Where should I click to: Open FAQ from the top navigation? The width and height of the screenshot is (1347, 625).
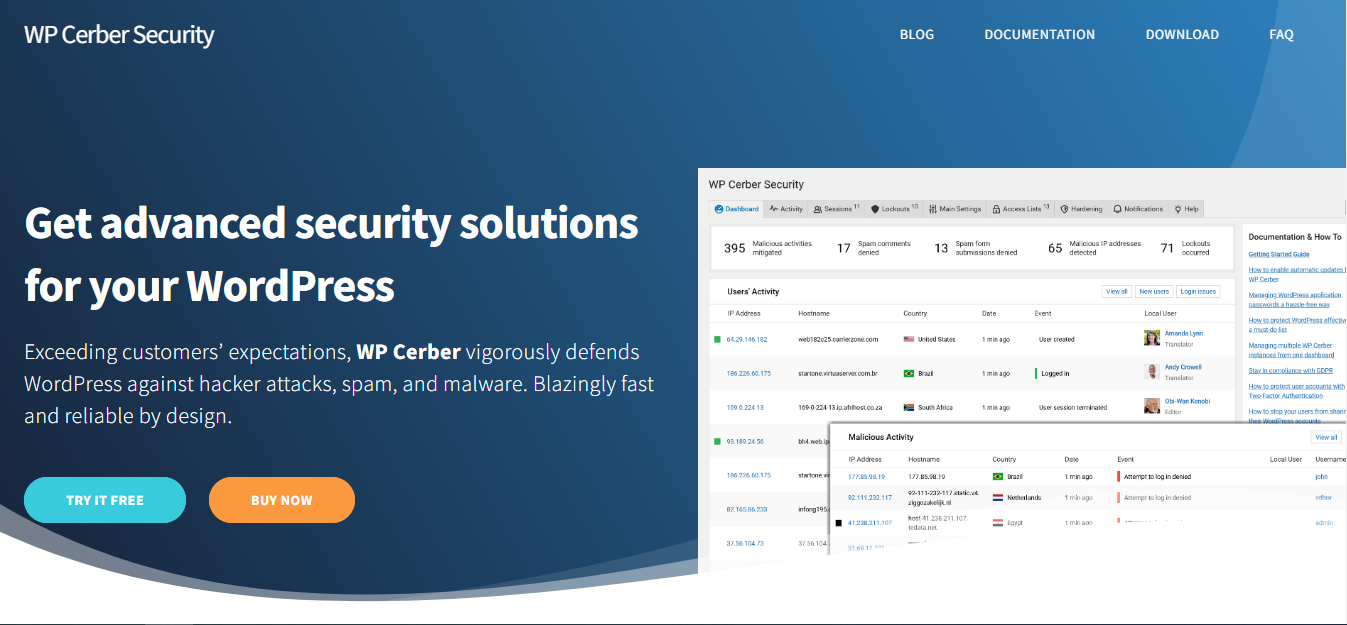[1281, 33]
